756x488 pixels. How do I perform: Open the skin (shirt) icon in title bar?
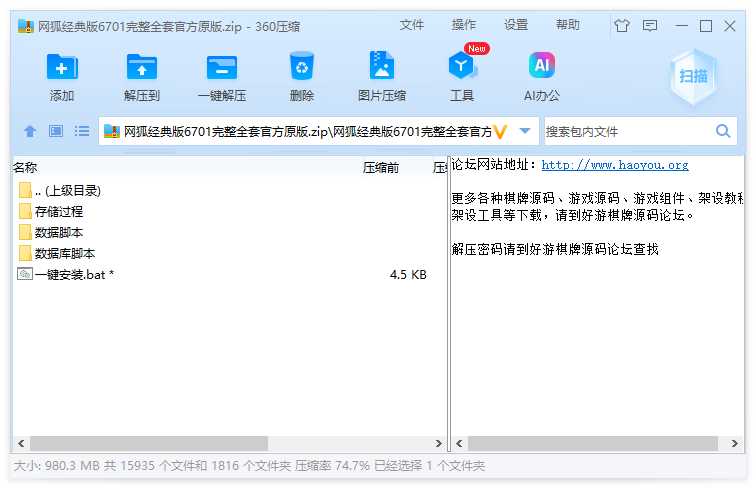(x=622, y=25)
